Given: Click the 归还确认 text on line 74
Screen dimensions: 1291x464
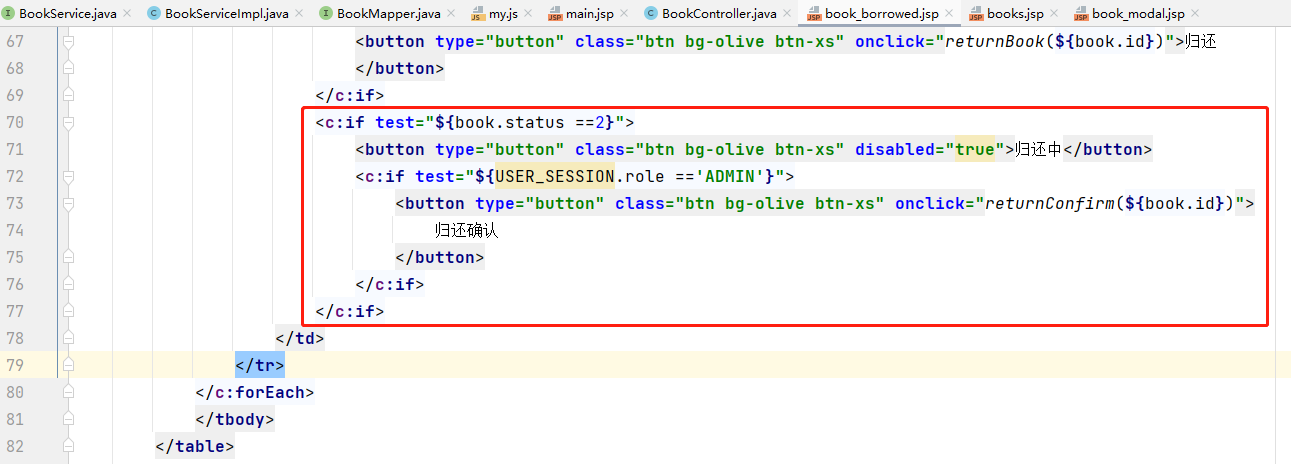Looking at the screenshot, I should (466, 230).
